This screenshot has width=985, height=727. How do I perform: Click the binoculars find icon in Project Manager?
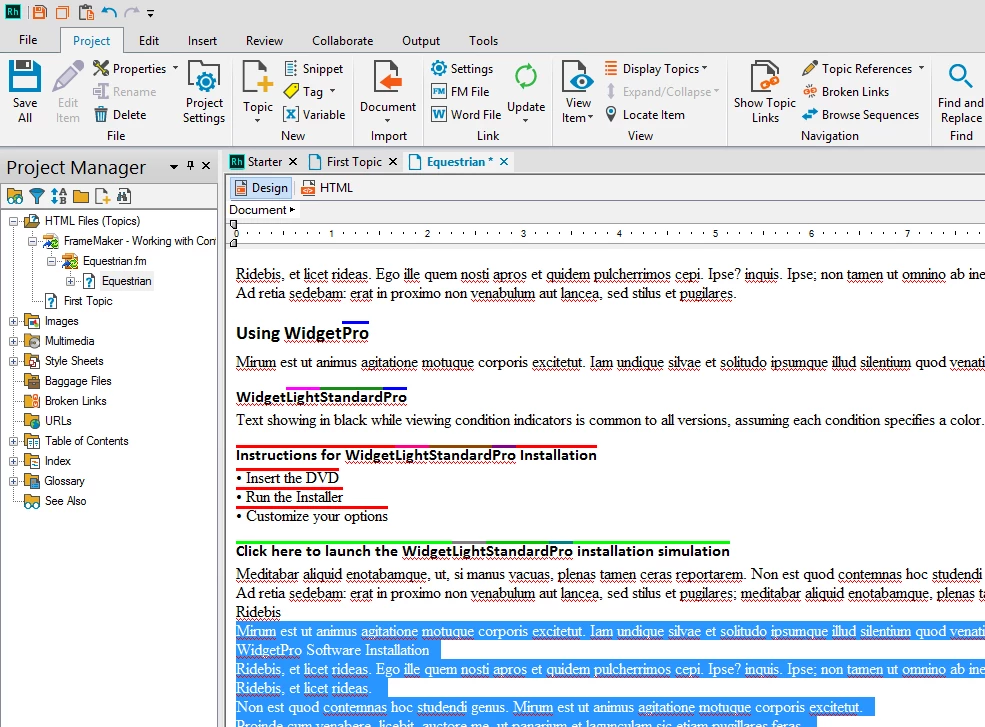[124, 196]
